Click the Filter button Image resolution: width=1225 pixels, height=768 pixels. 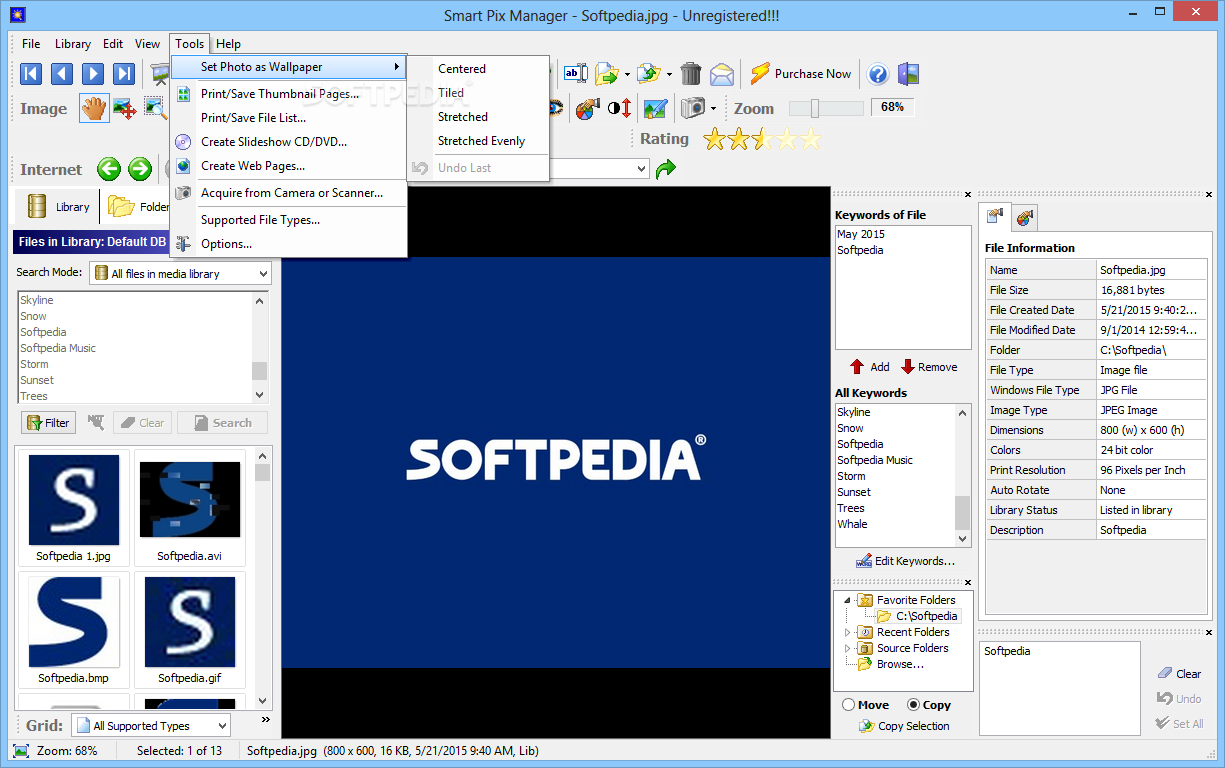(x=47, y=423)
